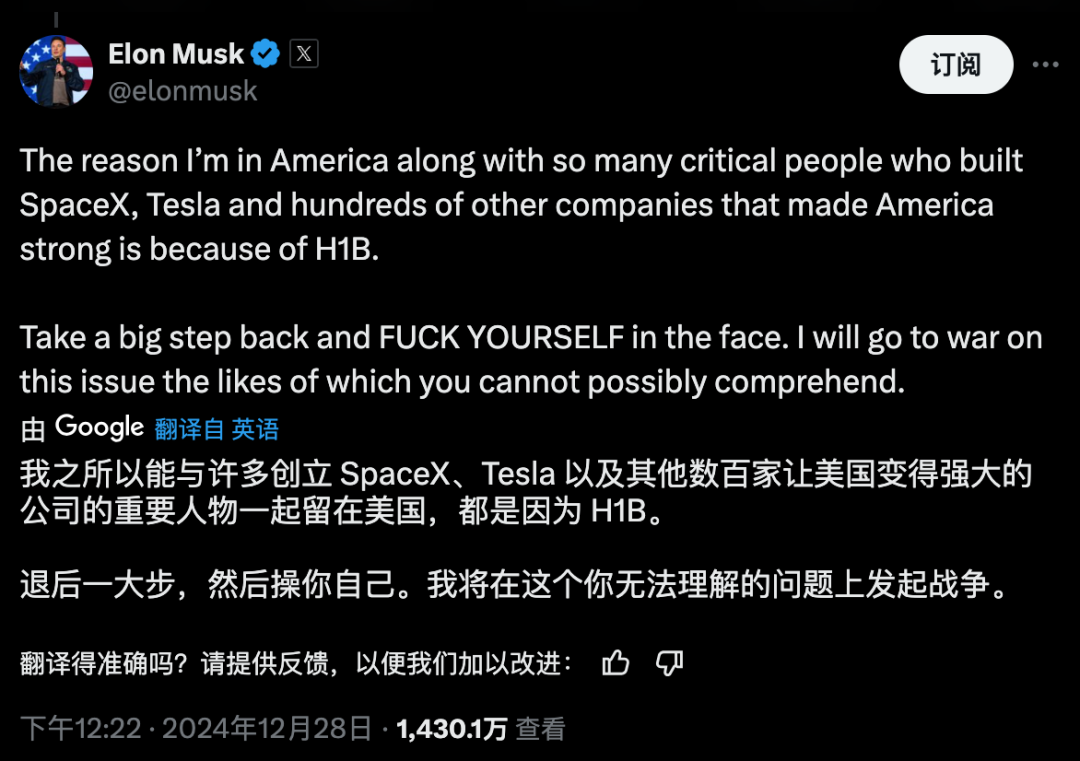1080x761 pixels.
Task: Click the English paragraph mentioning H1B
Action: point(520,204)
